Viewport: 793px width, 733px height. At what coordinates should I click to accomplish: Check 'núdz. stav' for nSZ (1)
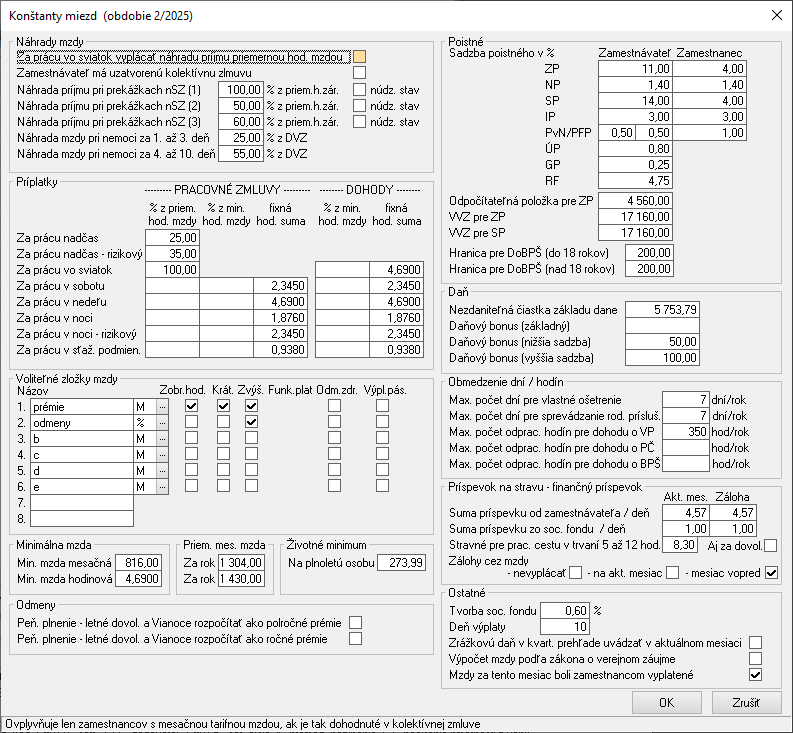pos(360,90)
